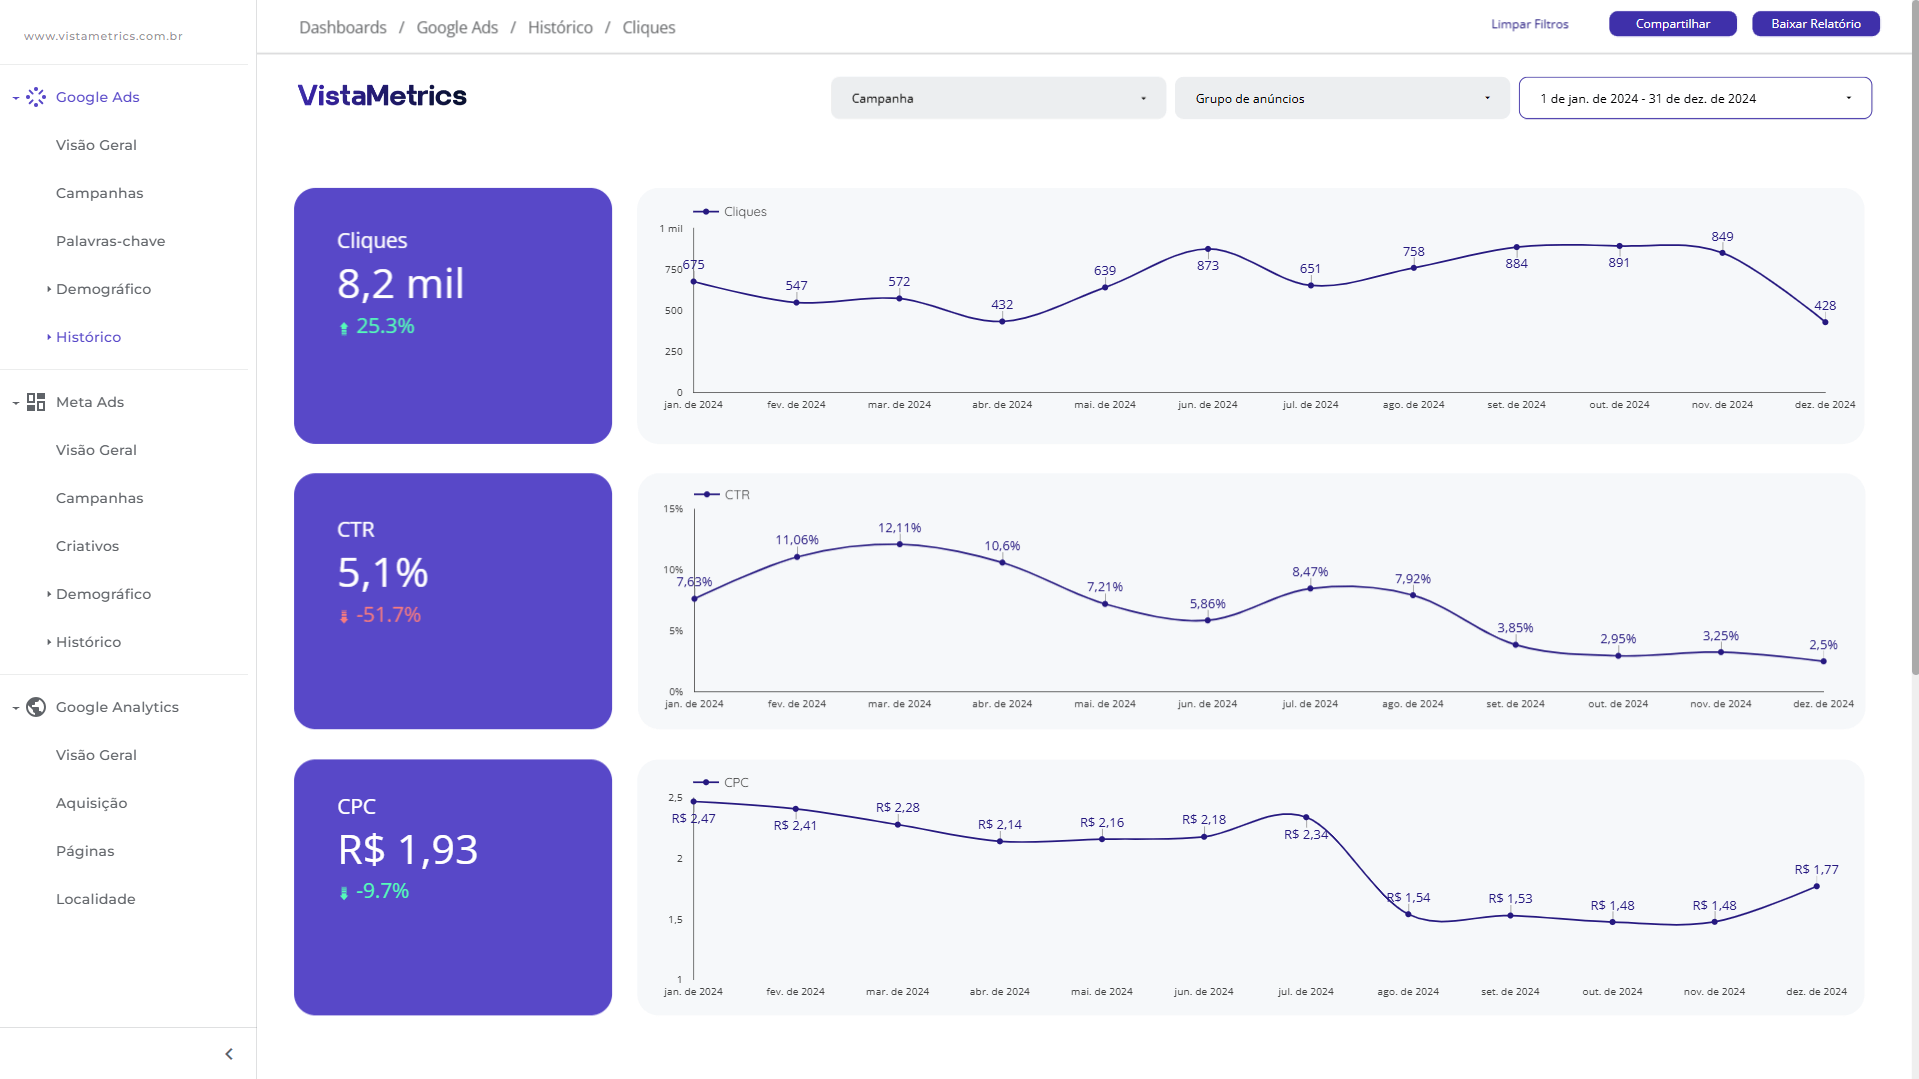This screenshot has width=1919, height=1079.
Task: Click the CPC chart legend marker
Action: tap(706, 783)
